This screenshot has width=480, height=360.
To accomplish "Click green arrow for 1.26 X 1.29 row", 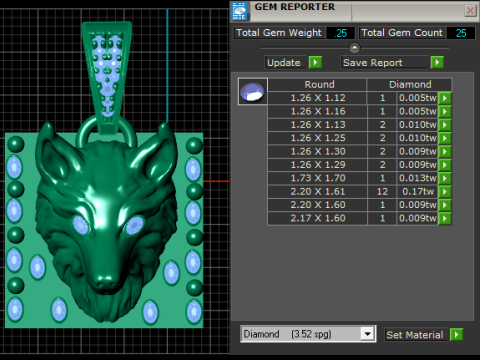I will (445, 165).
